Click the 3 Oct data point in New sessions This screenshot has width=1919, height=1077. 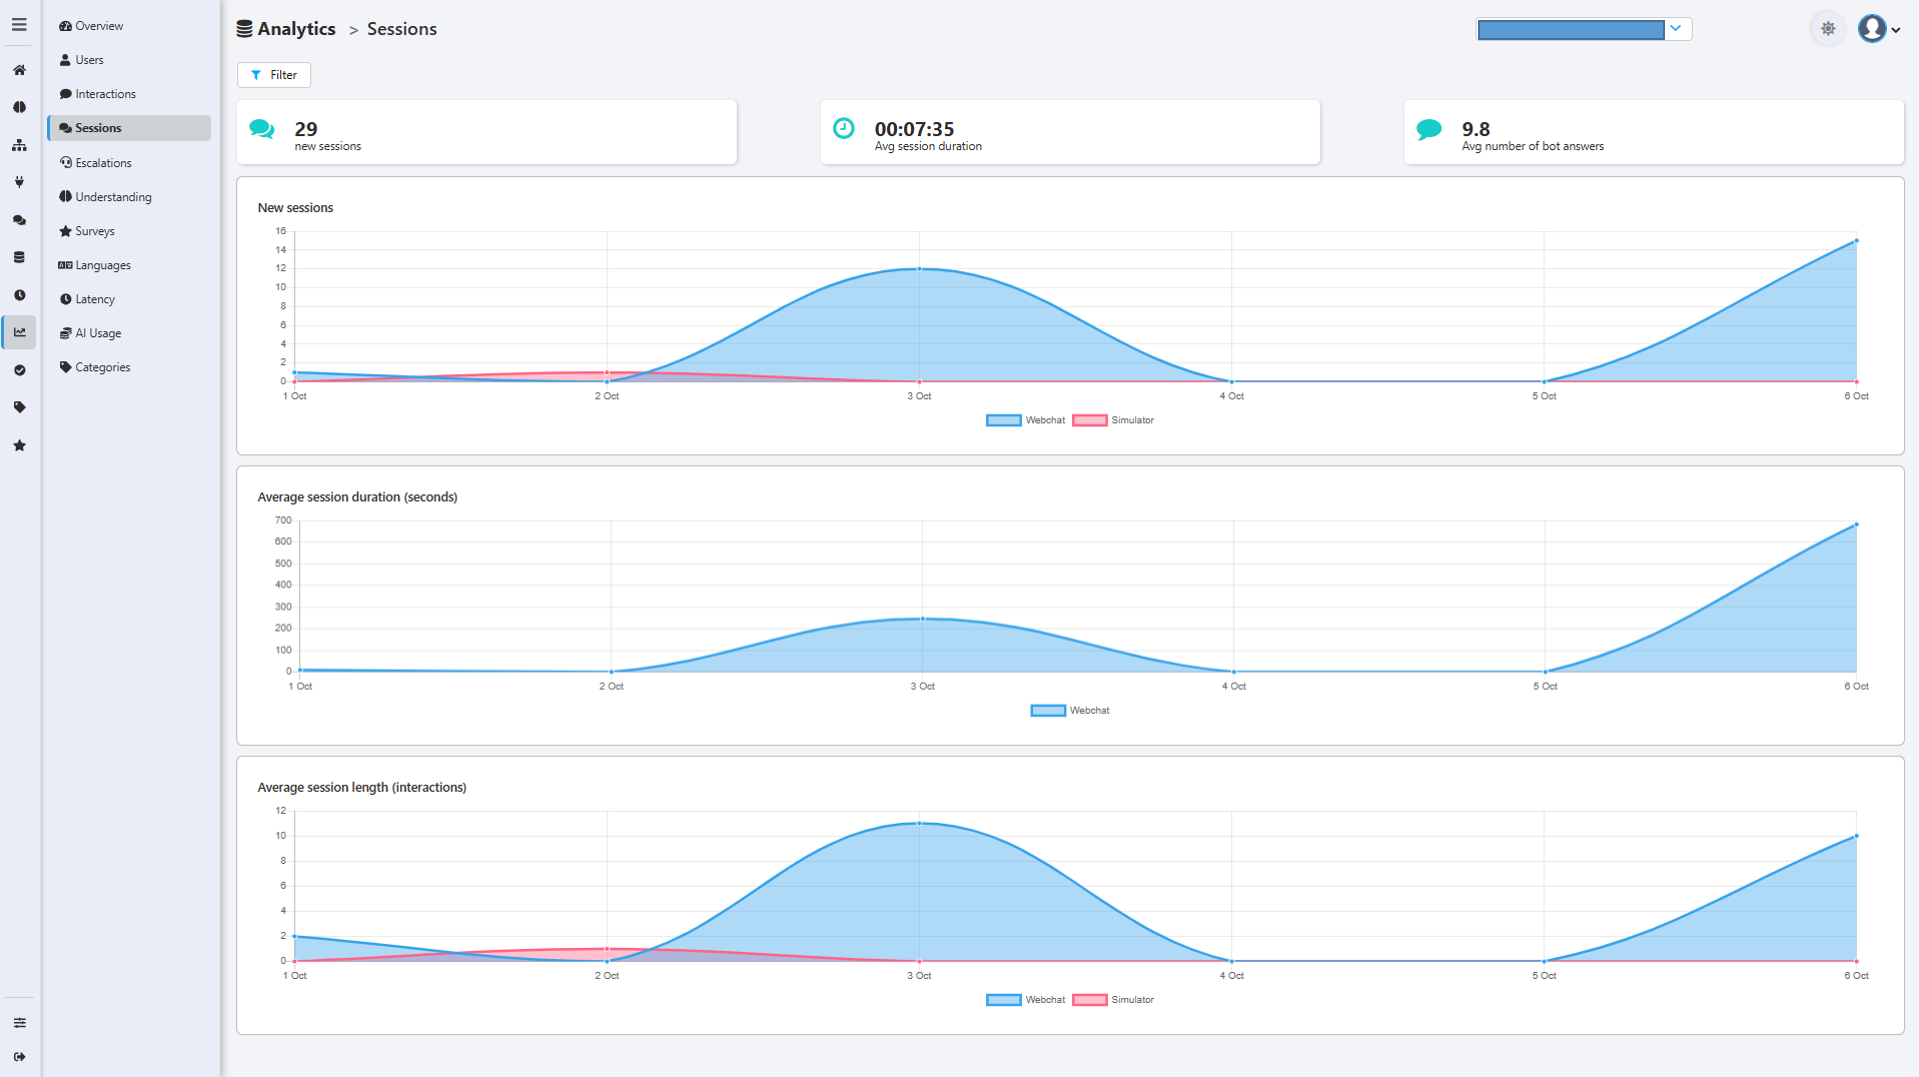point(919,269)
